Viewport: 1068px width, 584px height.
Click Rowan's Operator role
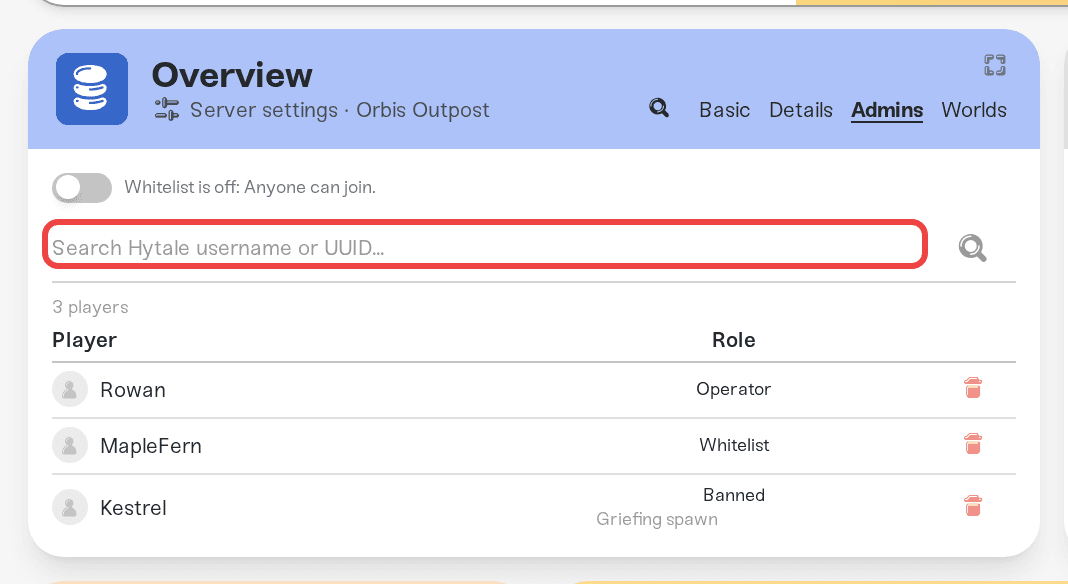coord(734,389)
